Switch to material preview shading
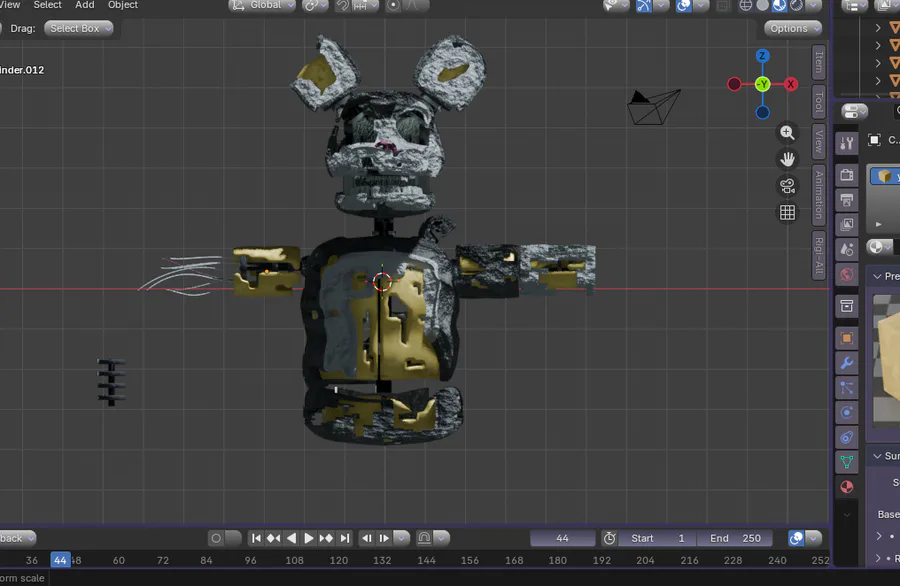 (x=779, y=5)
